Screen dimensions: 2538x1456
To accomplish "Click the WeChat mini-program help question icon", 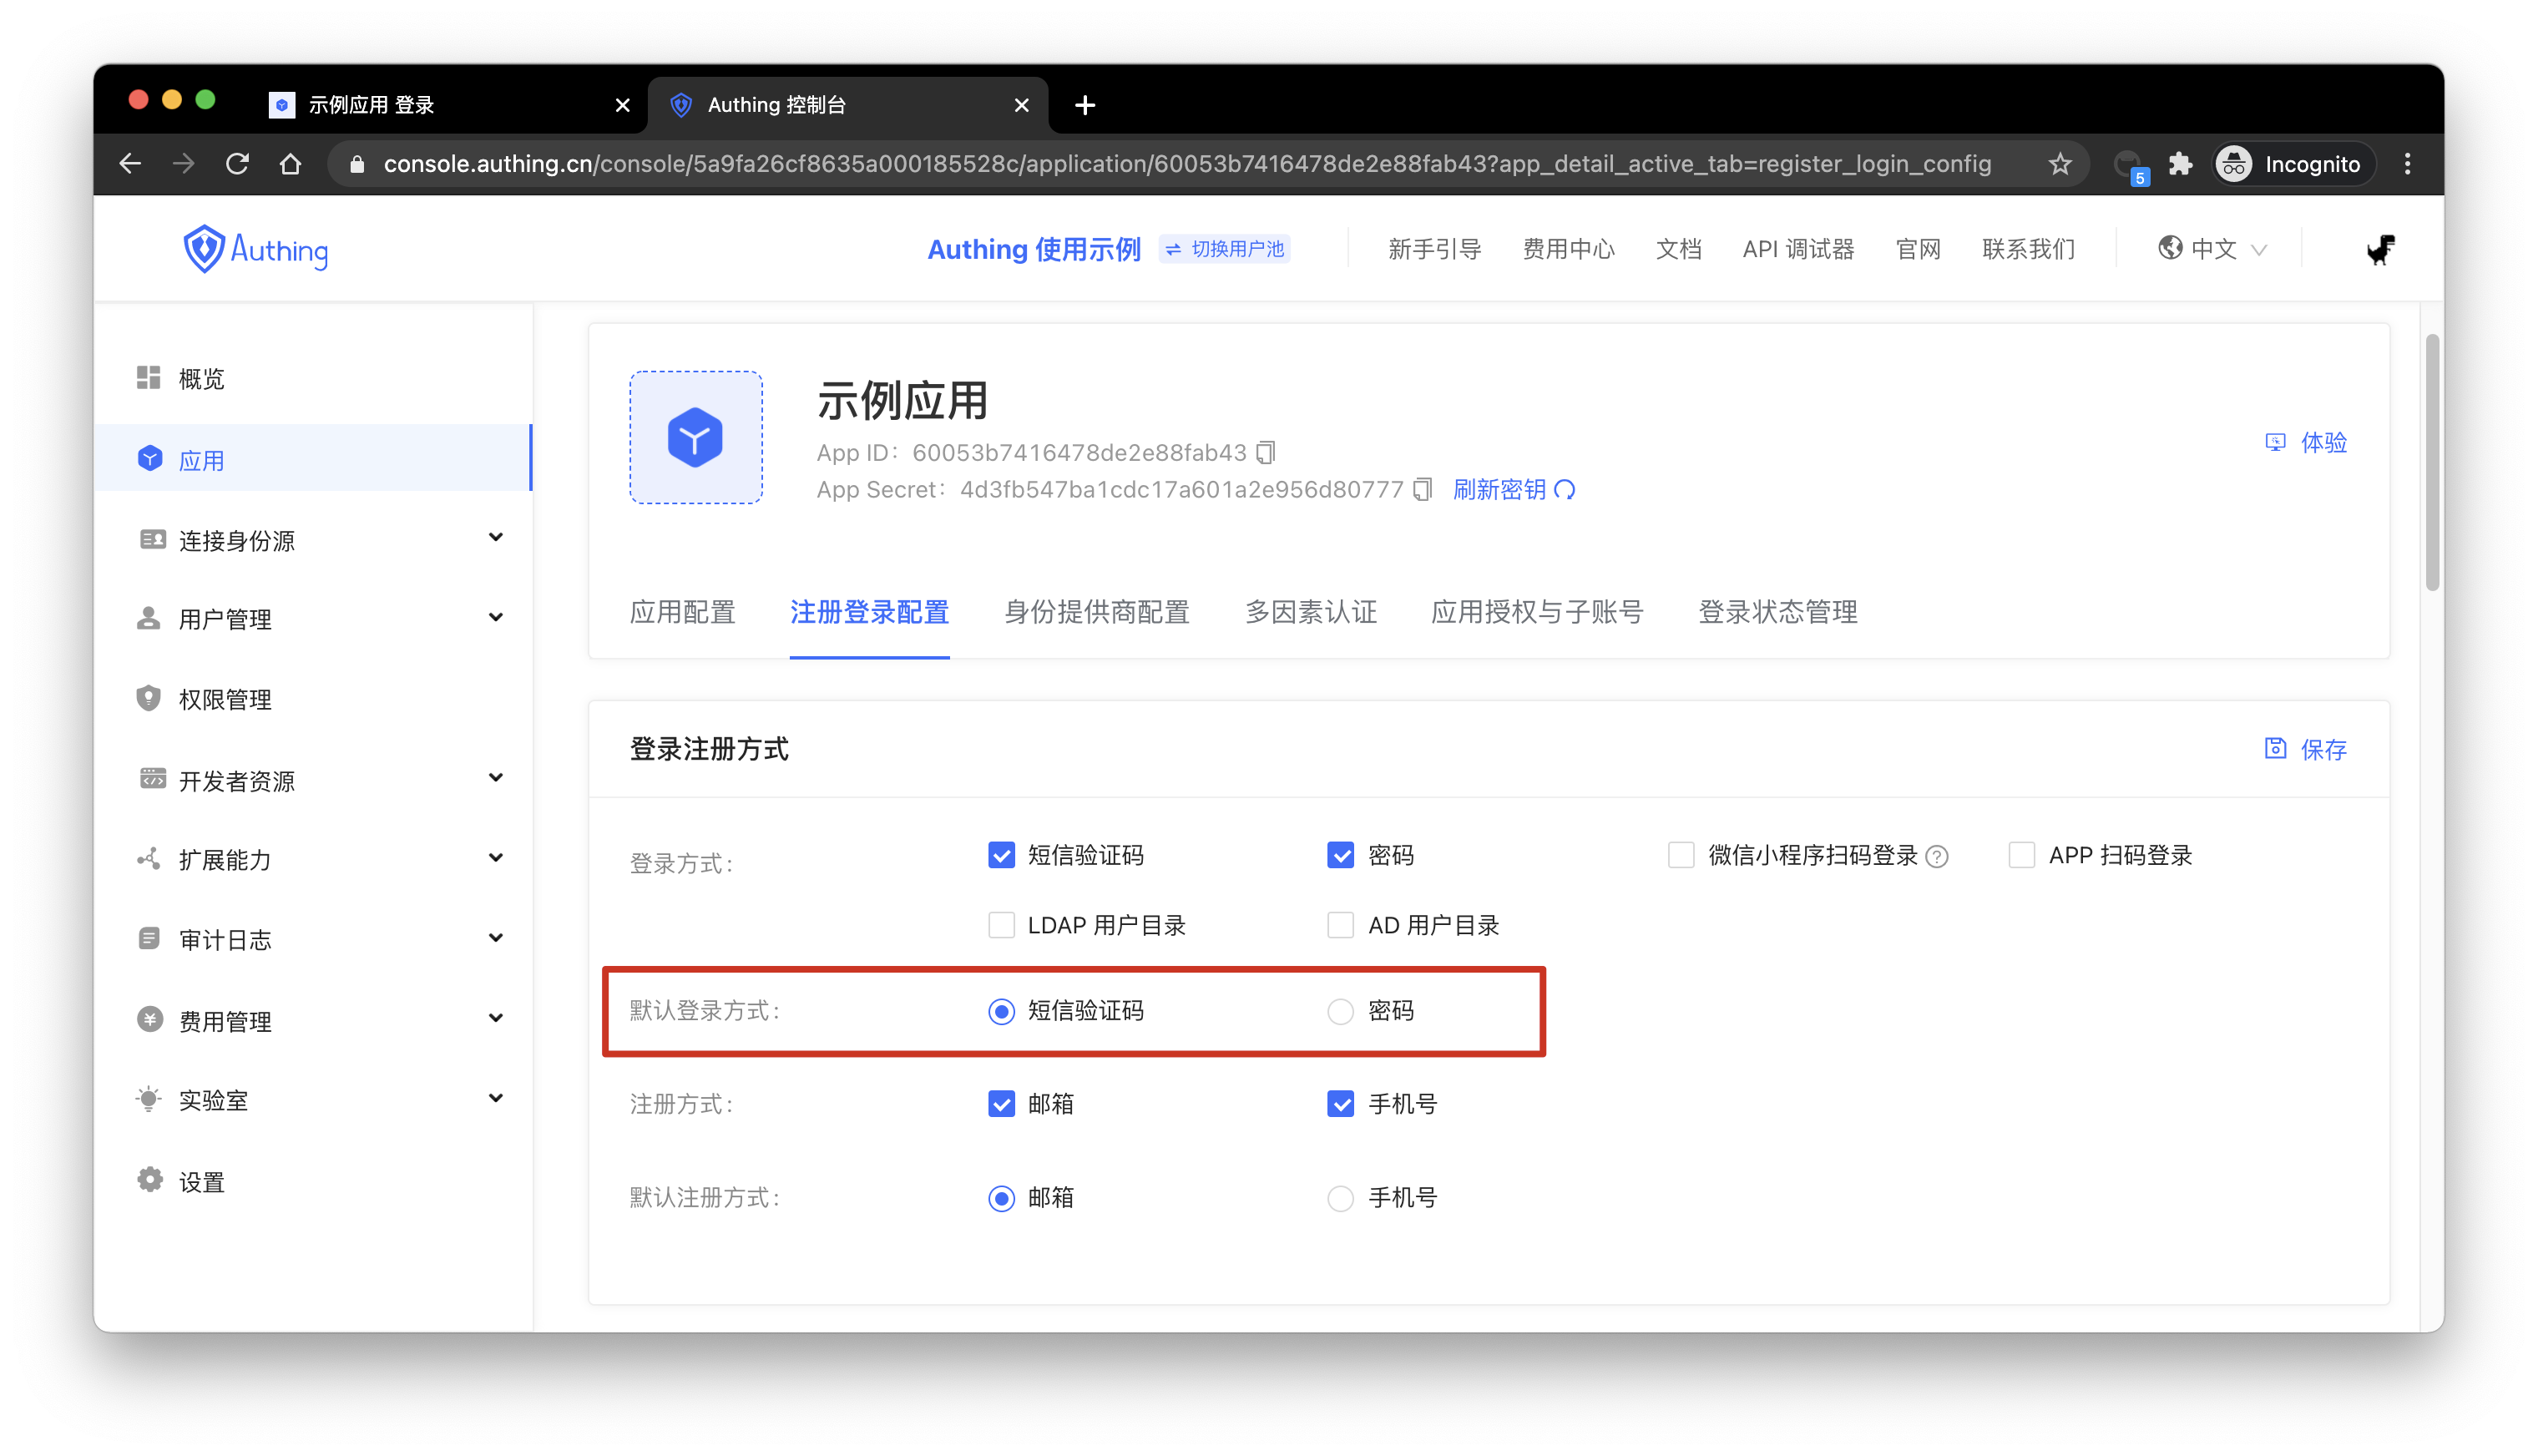I will coord(1937,857).
